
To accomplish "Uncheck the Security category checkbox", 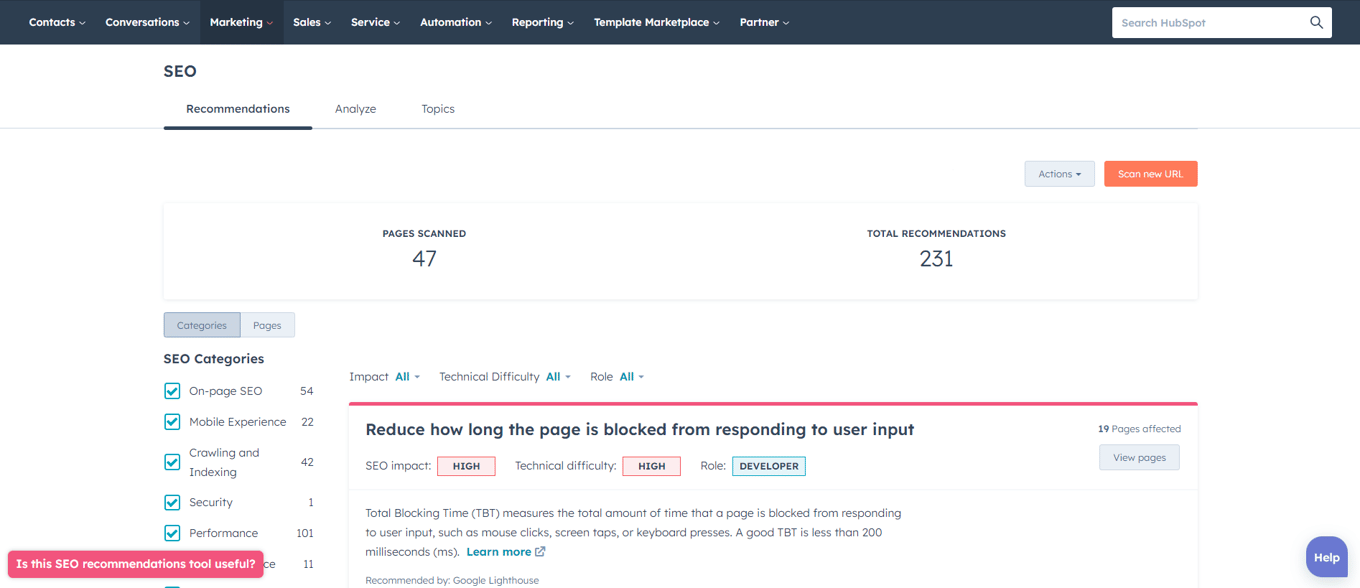I will point(172,502).
